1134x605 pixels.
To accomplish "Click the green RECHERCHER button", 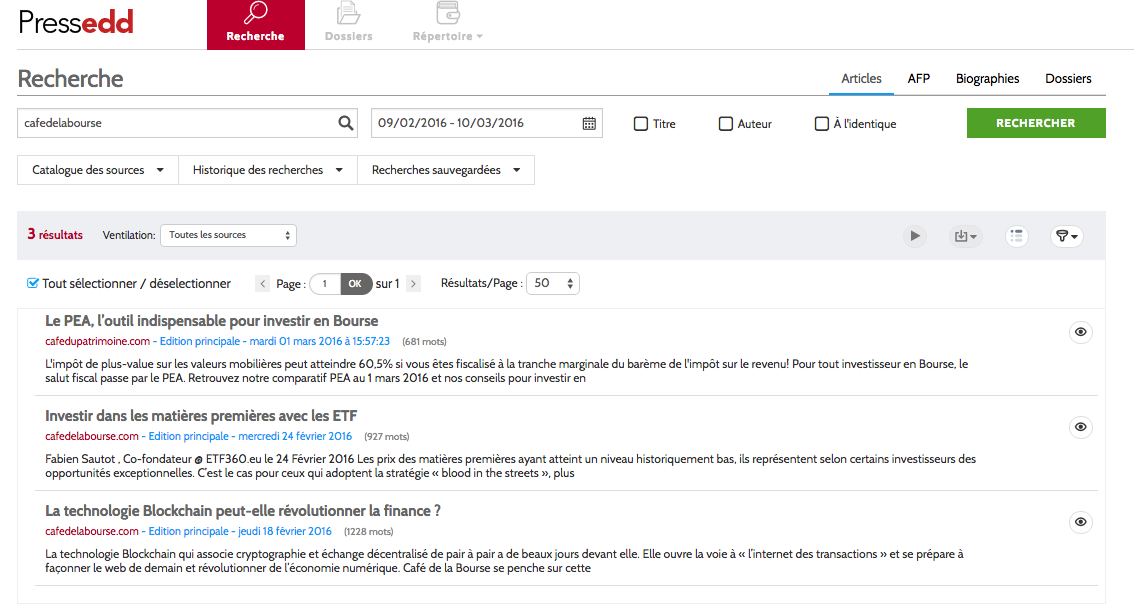I will pos(1036,123).
